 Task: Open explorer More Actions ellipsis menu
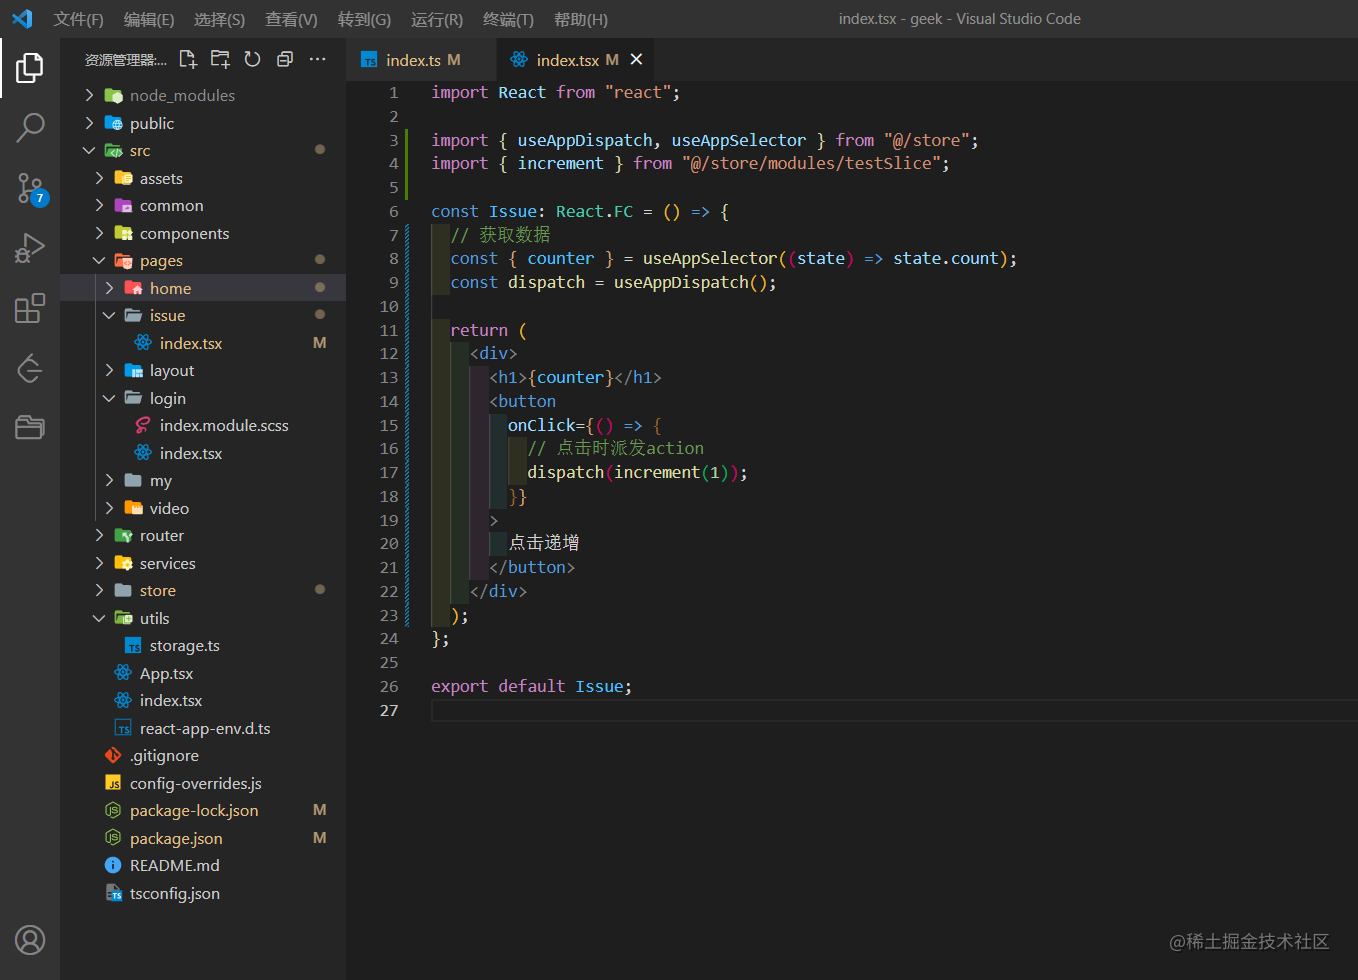(x=317, y=59)
